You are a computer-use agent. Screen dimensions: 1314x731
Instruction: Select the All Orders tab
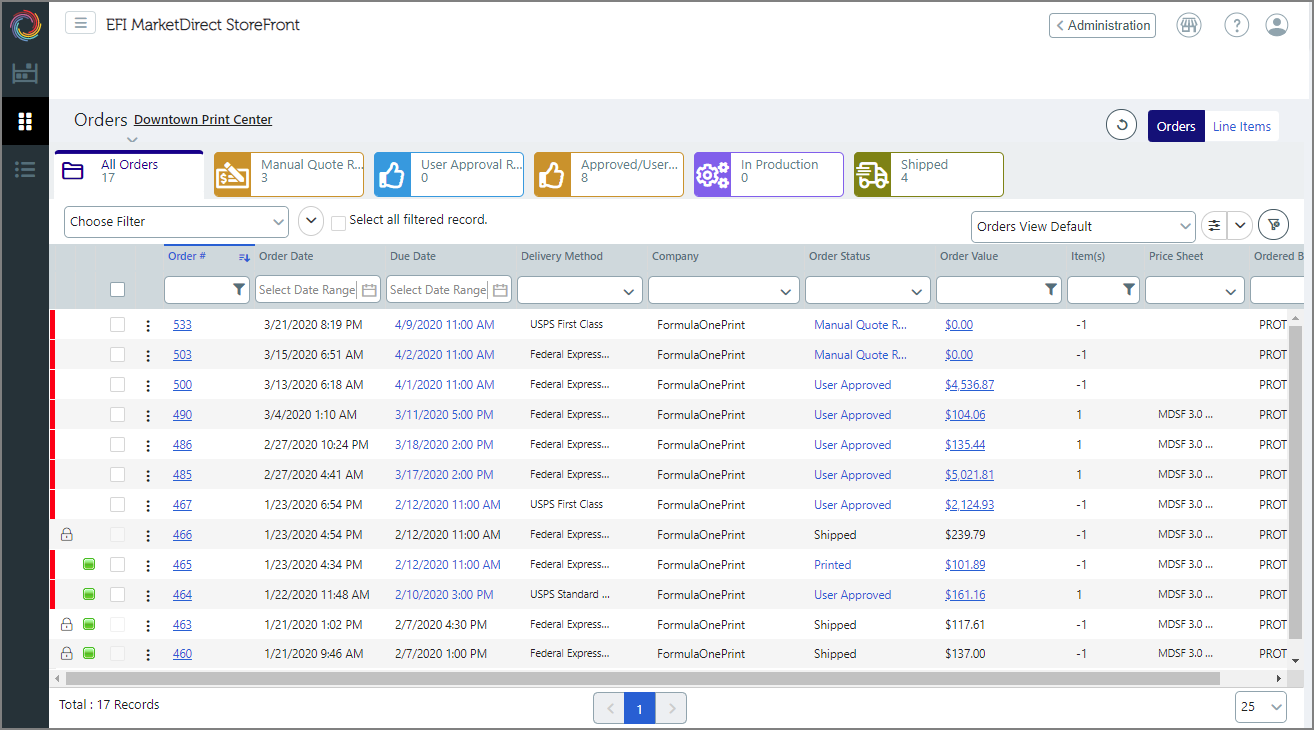coord(129,173)
